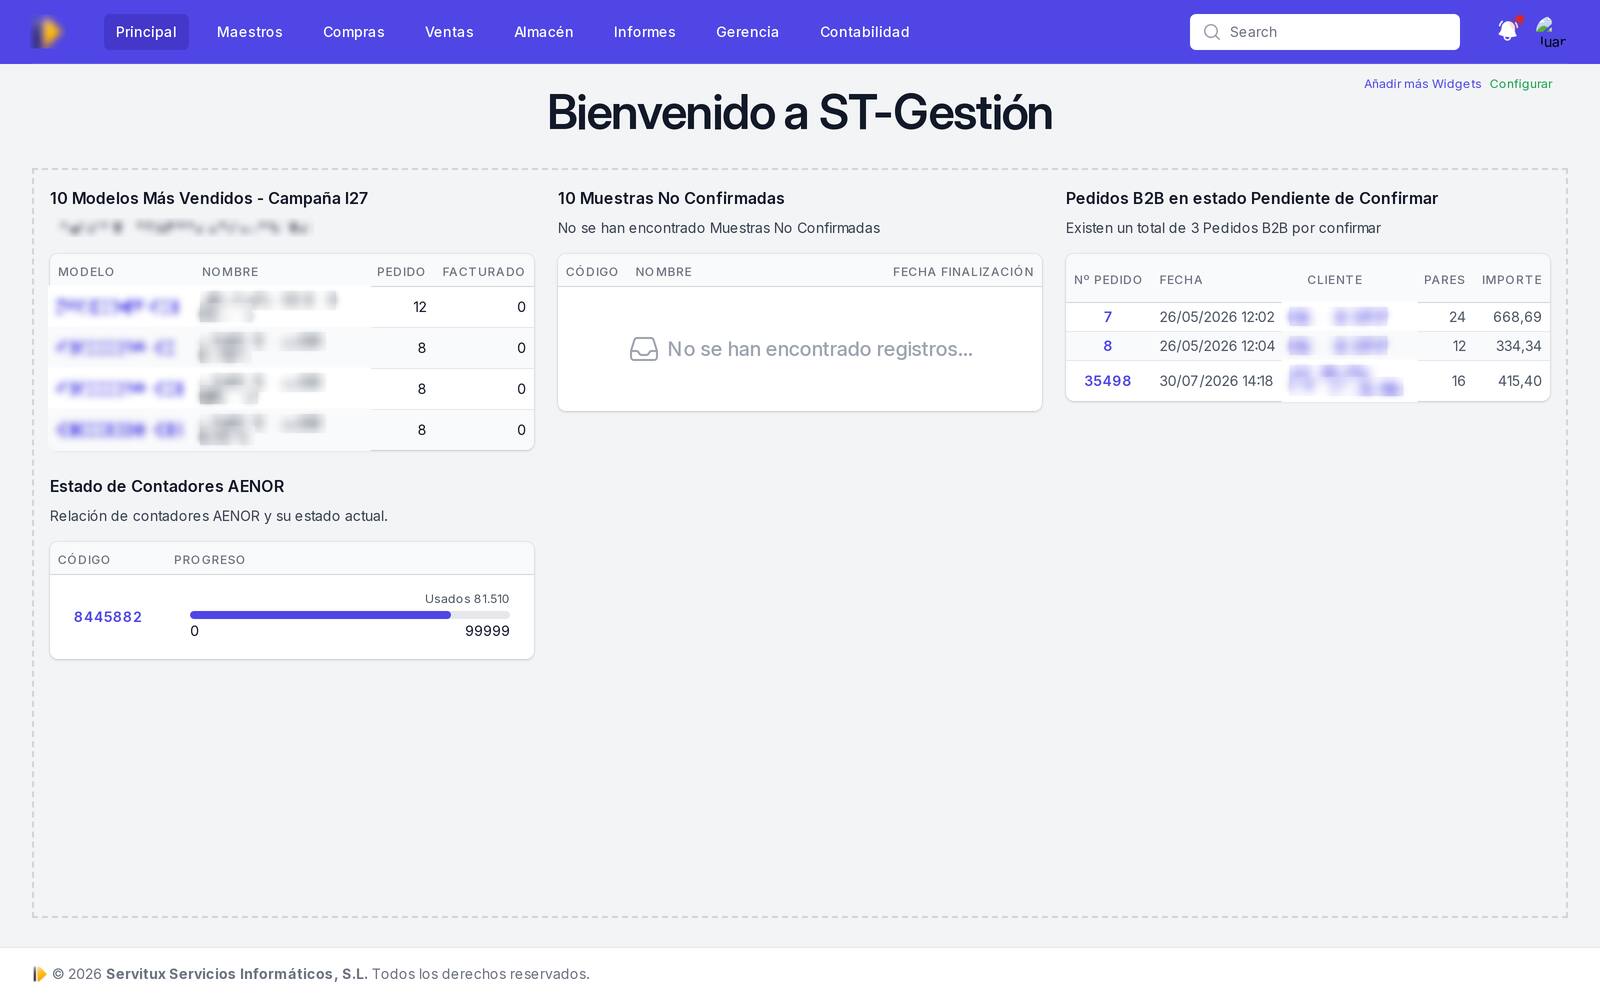
Task: Expand the Informes dropdown menu
Action: (x=645, y=32)
